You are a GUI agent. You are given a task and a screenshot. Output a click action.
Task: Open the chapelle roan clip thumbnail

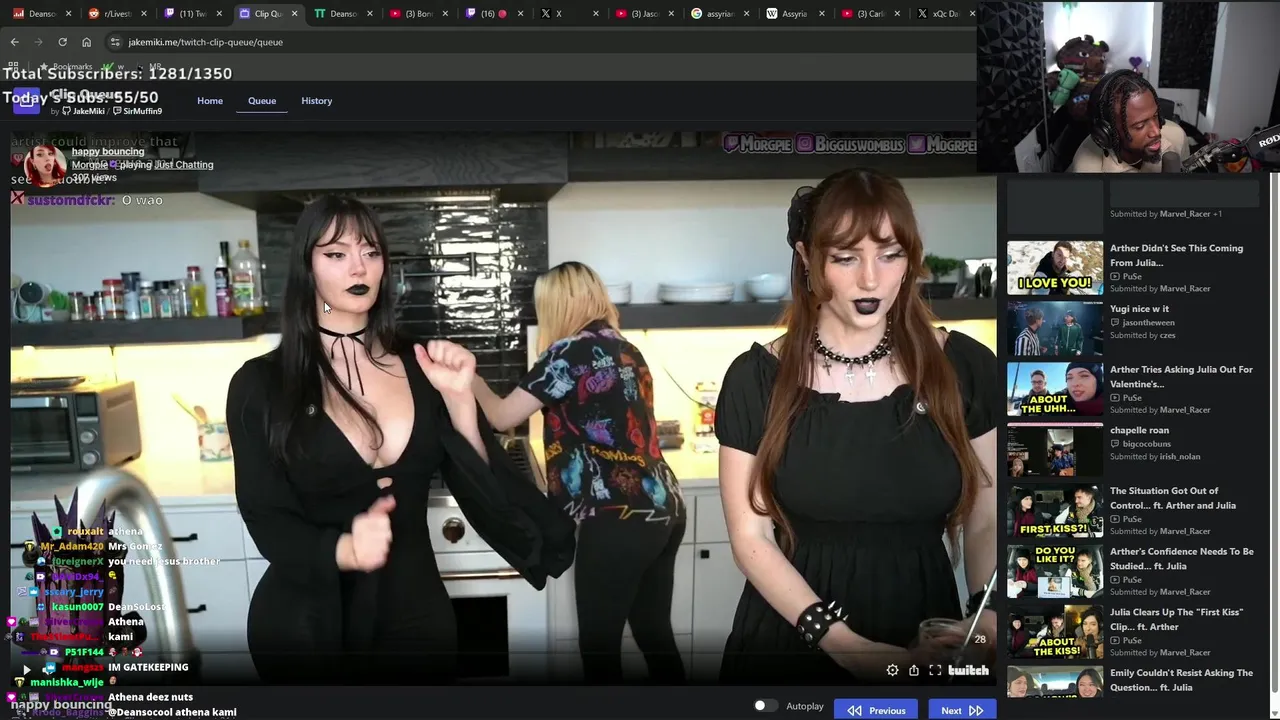tap(1055, 450)
